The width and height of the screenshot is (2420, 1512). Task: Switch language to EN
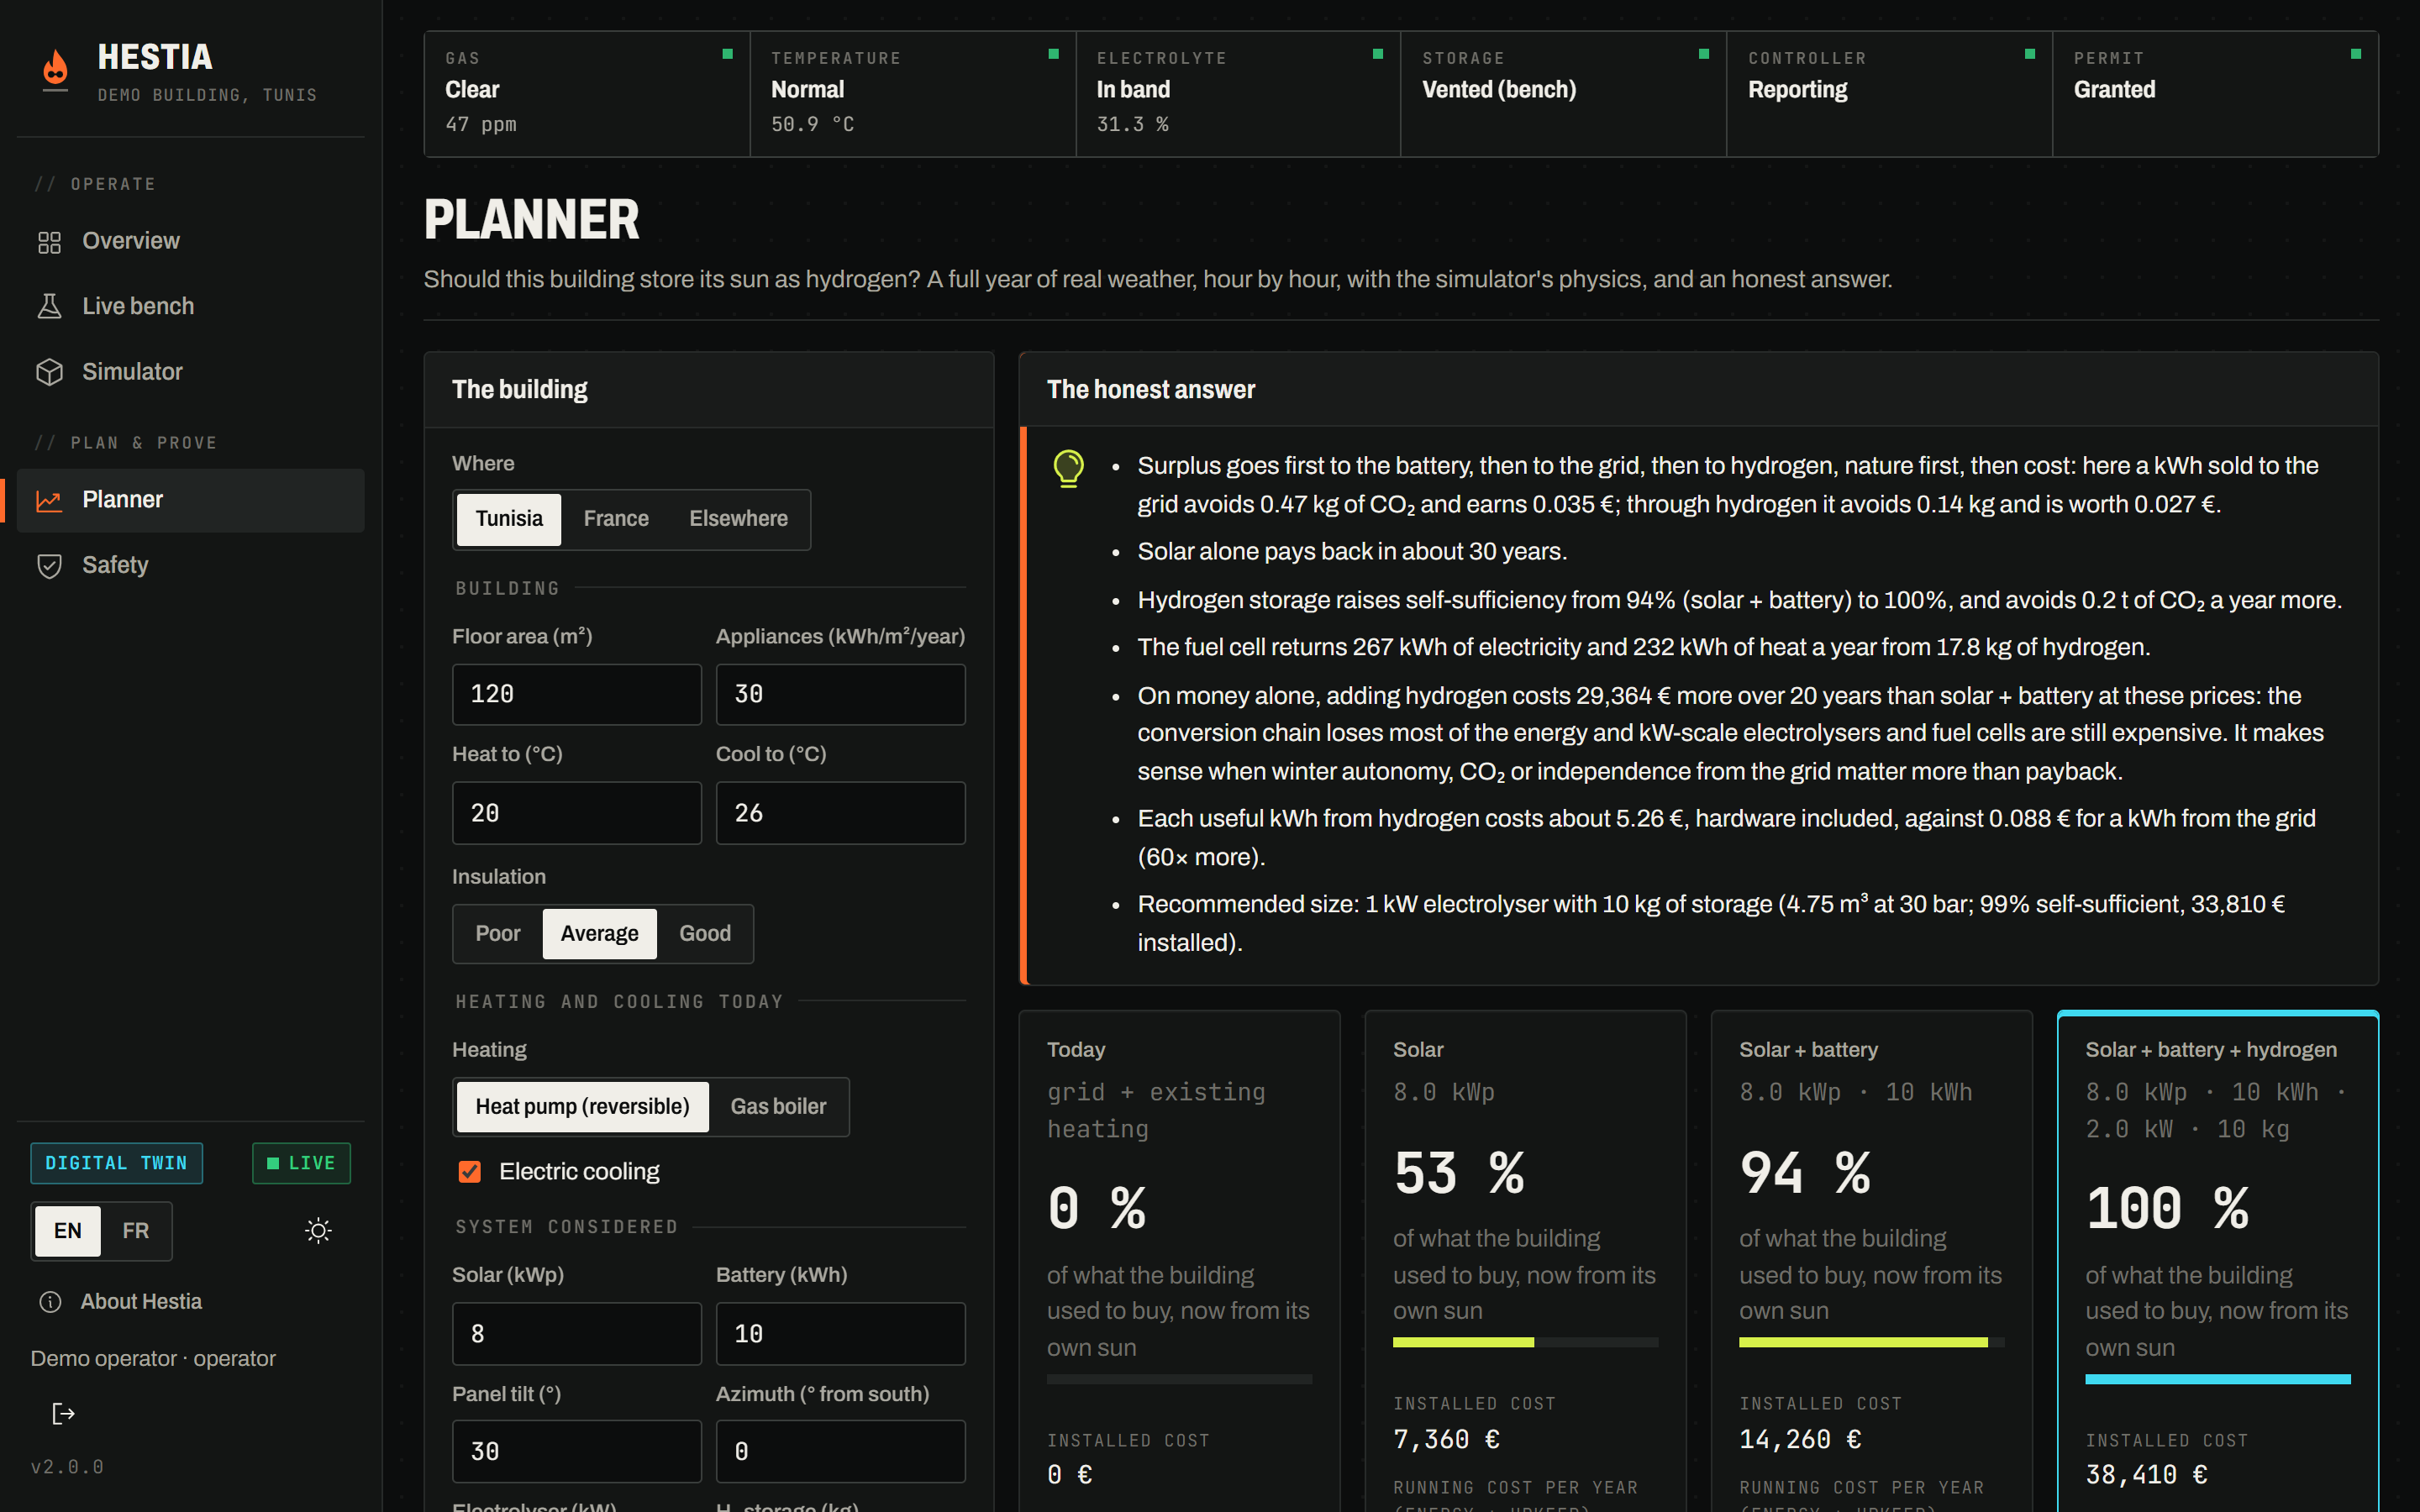tap(68, 1231)
